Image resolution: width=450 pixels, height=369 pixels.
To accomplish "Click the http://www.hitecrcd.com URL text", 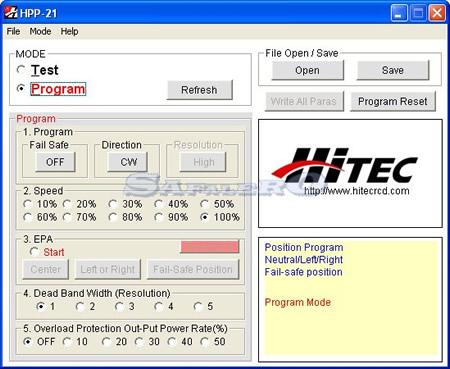I will pyautogui.click(x=357, y=191).
